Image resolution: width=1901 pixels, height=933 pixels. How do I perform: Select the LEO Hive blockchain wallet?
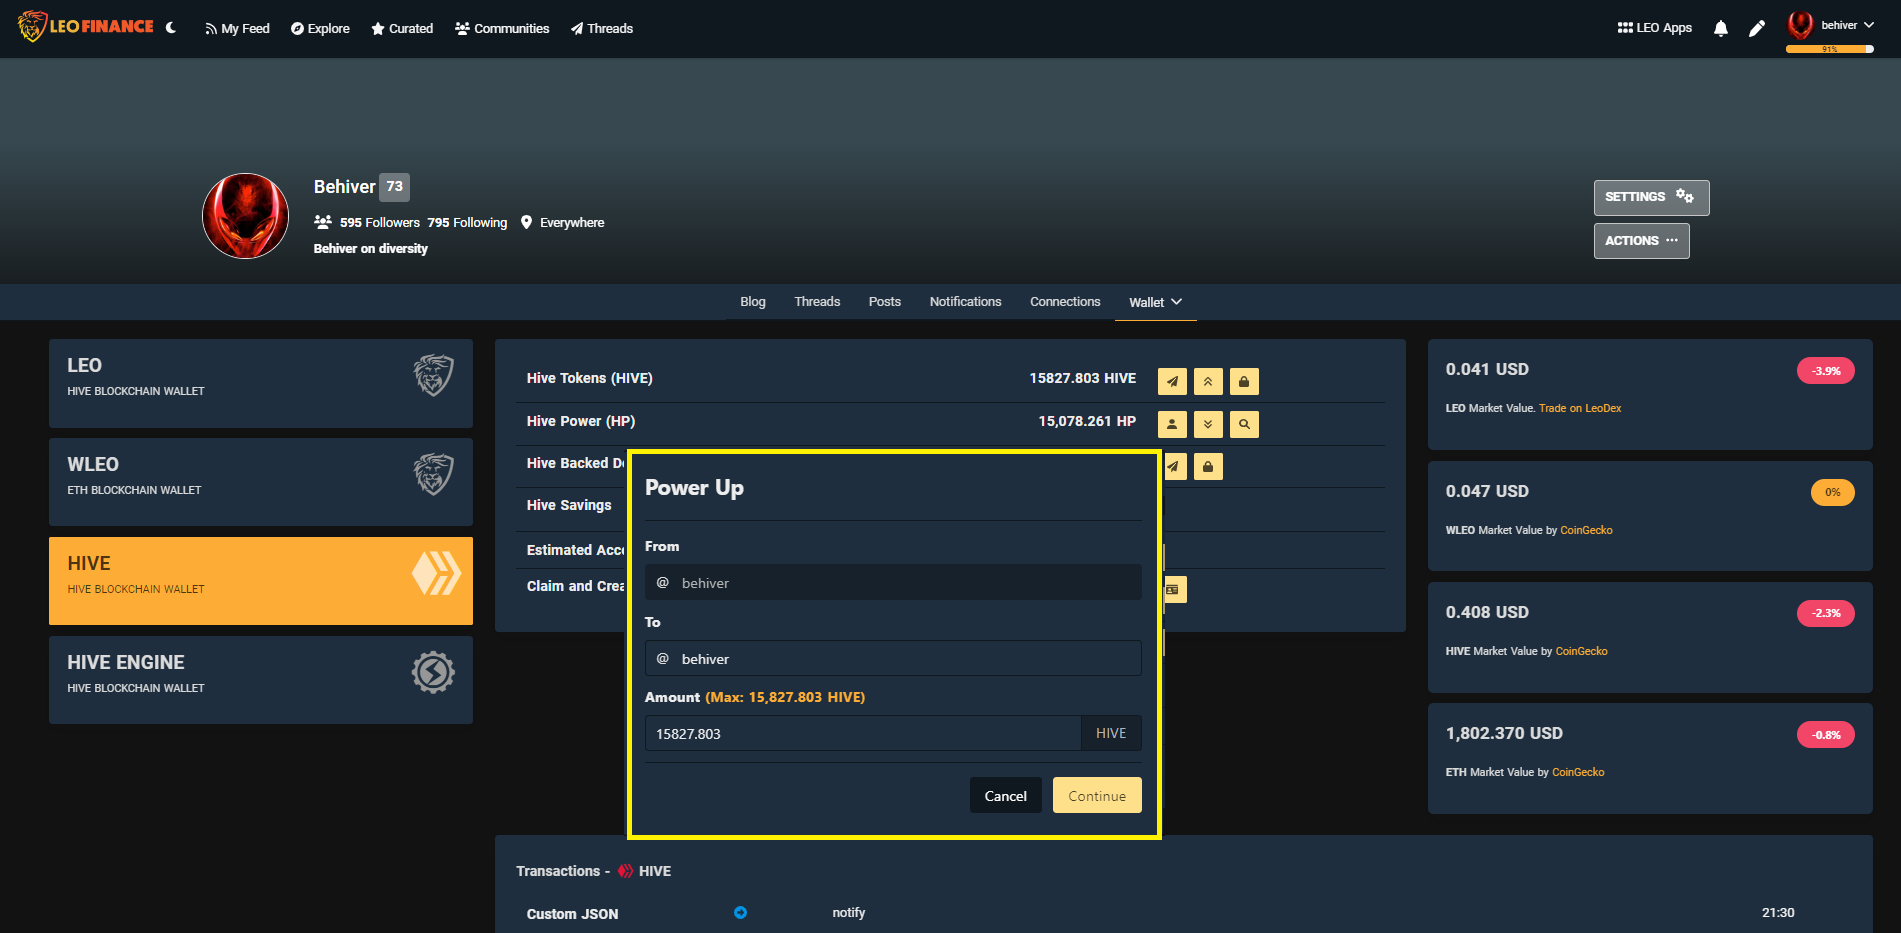point(261,383)
